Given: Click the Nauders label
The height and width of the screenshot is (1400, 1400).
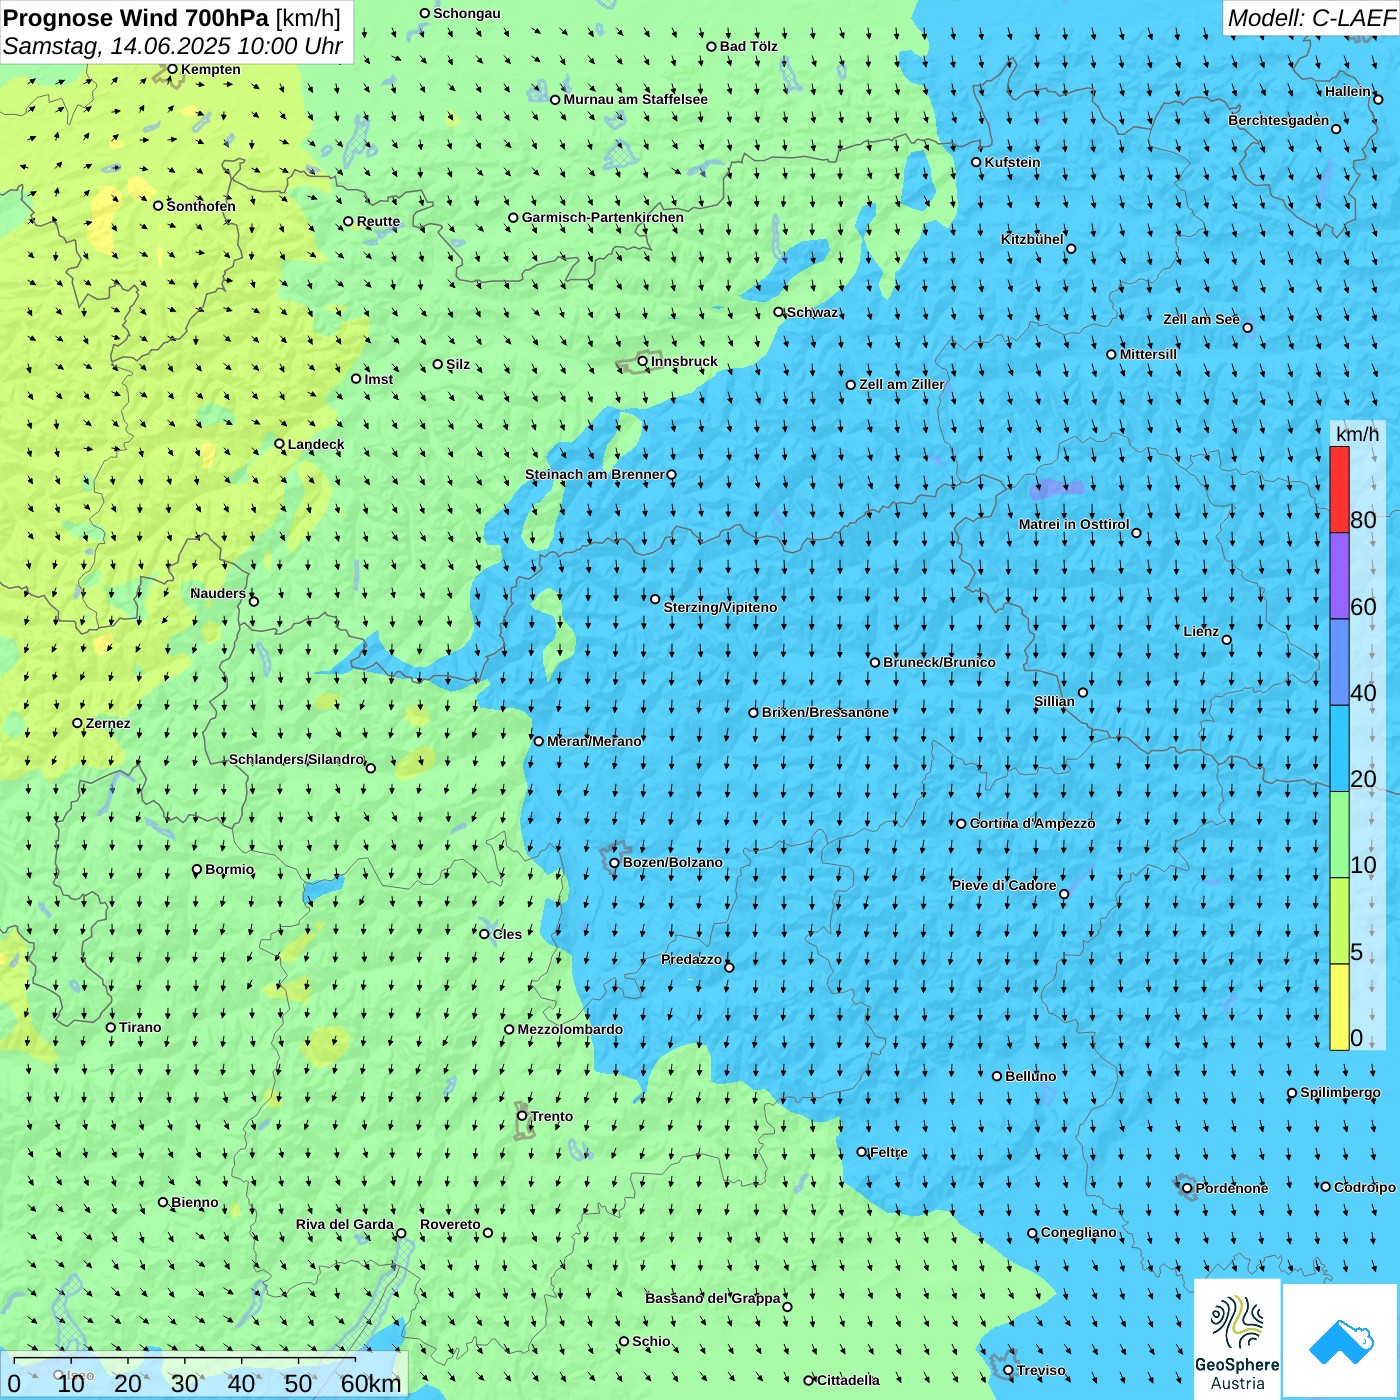Looking at the screenshot, I should 218,593.
